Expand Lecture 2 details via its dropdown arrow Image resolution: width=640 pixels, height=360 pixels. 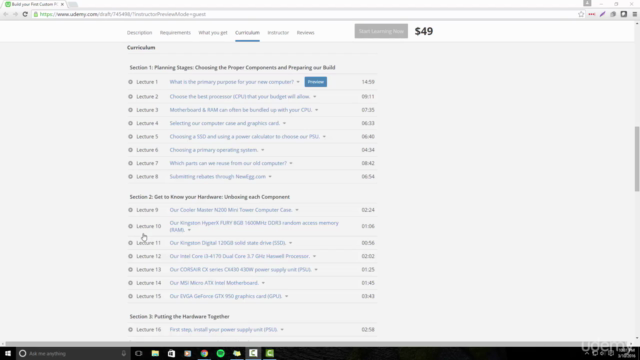click(x=315, y=97)
